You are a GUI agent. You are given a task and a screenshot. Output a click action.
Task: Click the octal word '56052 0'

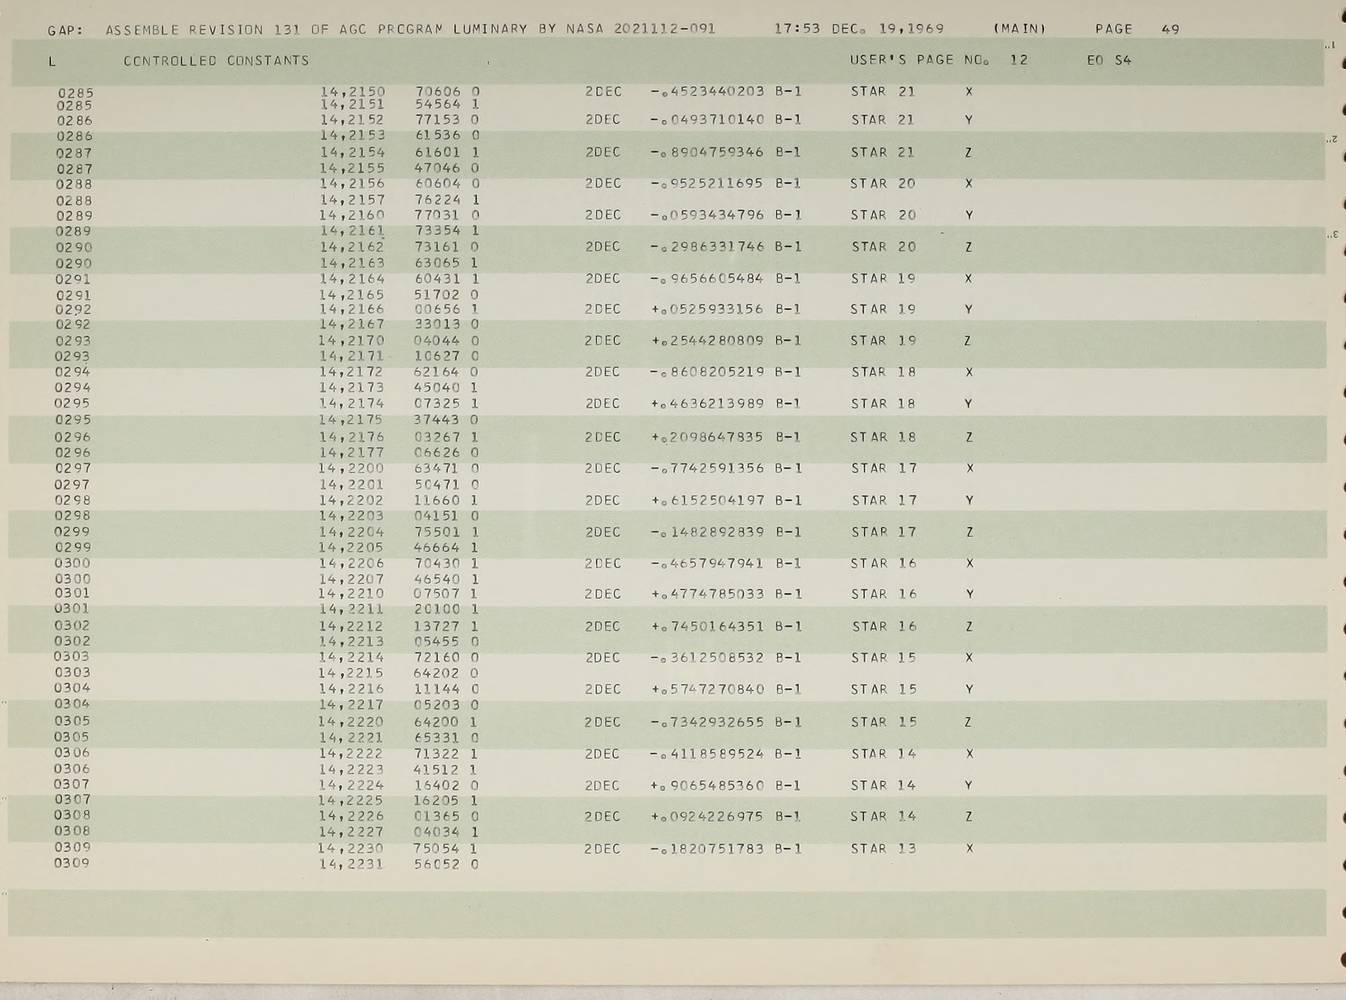coord(446,864)
